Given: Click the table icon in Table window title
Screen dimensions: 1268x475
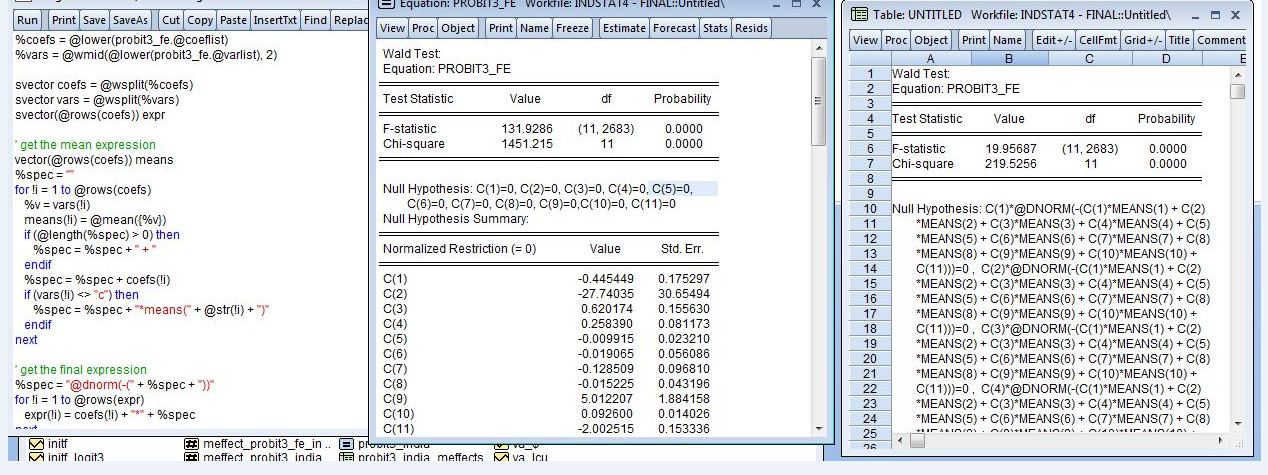Looking at the screenshot, I should tap(859, 15).
